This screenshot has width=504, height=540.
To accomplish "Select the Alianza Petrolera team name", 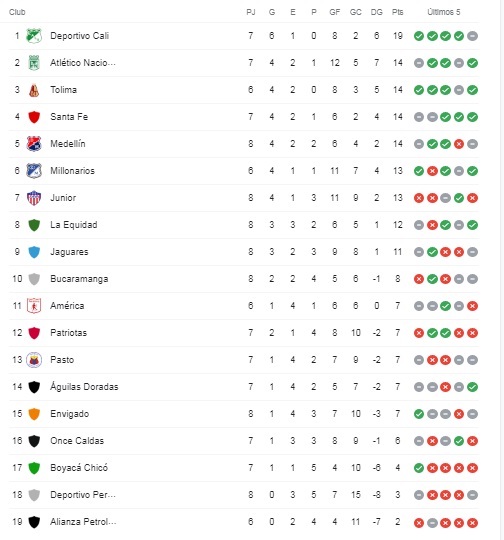I will (x=83, y=522).
